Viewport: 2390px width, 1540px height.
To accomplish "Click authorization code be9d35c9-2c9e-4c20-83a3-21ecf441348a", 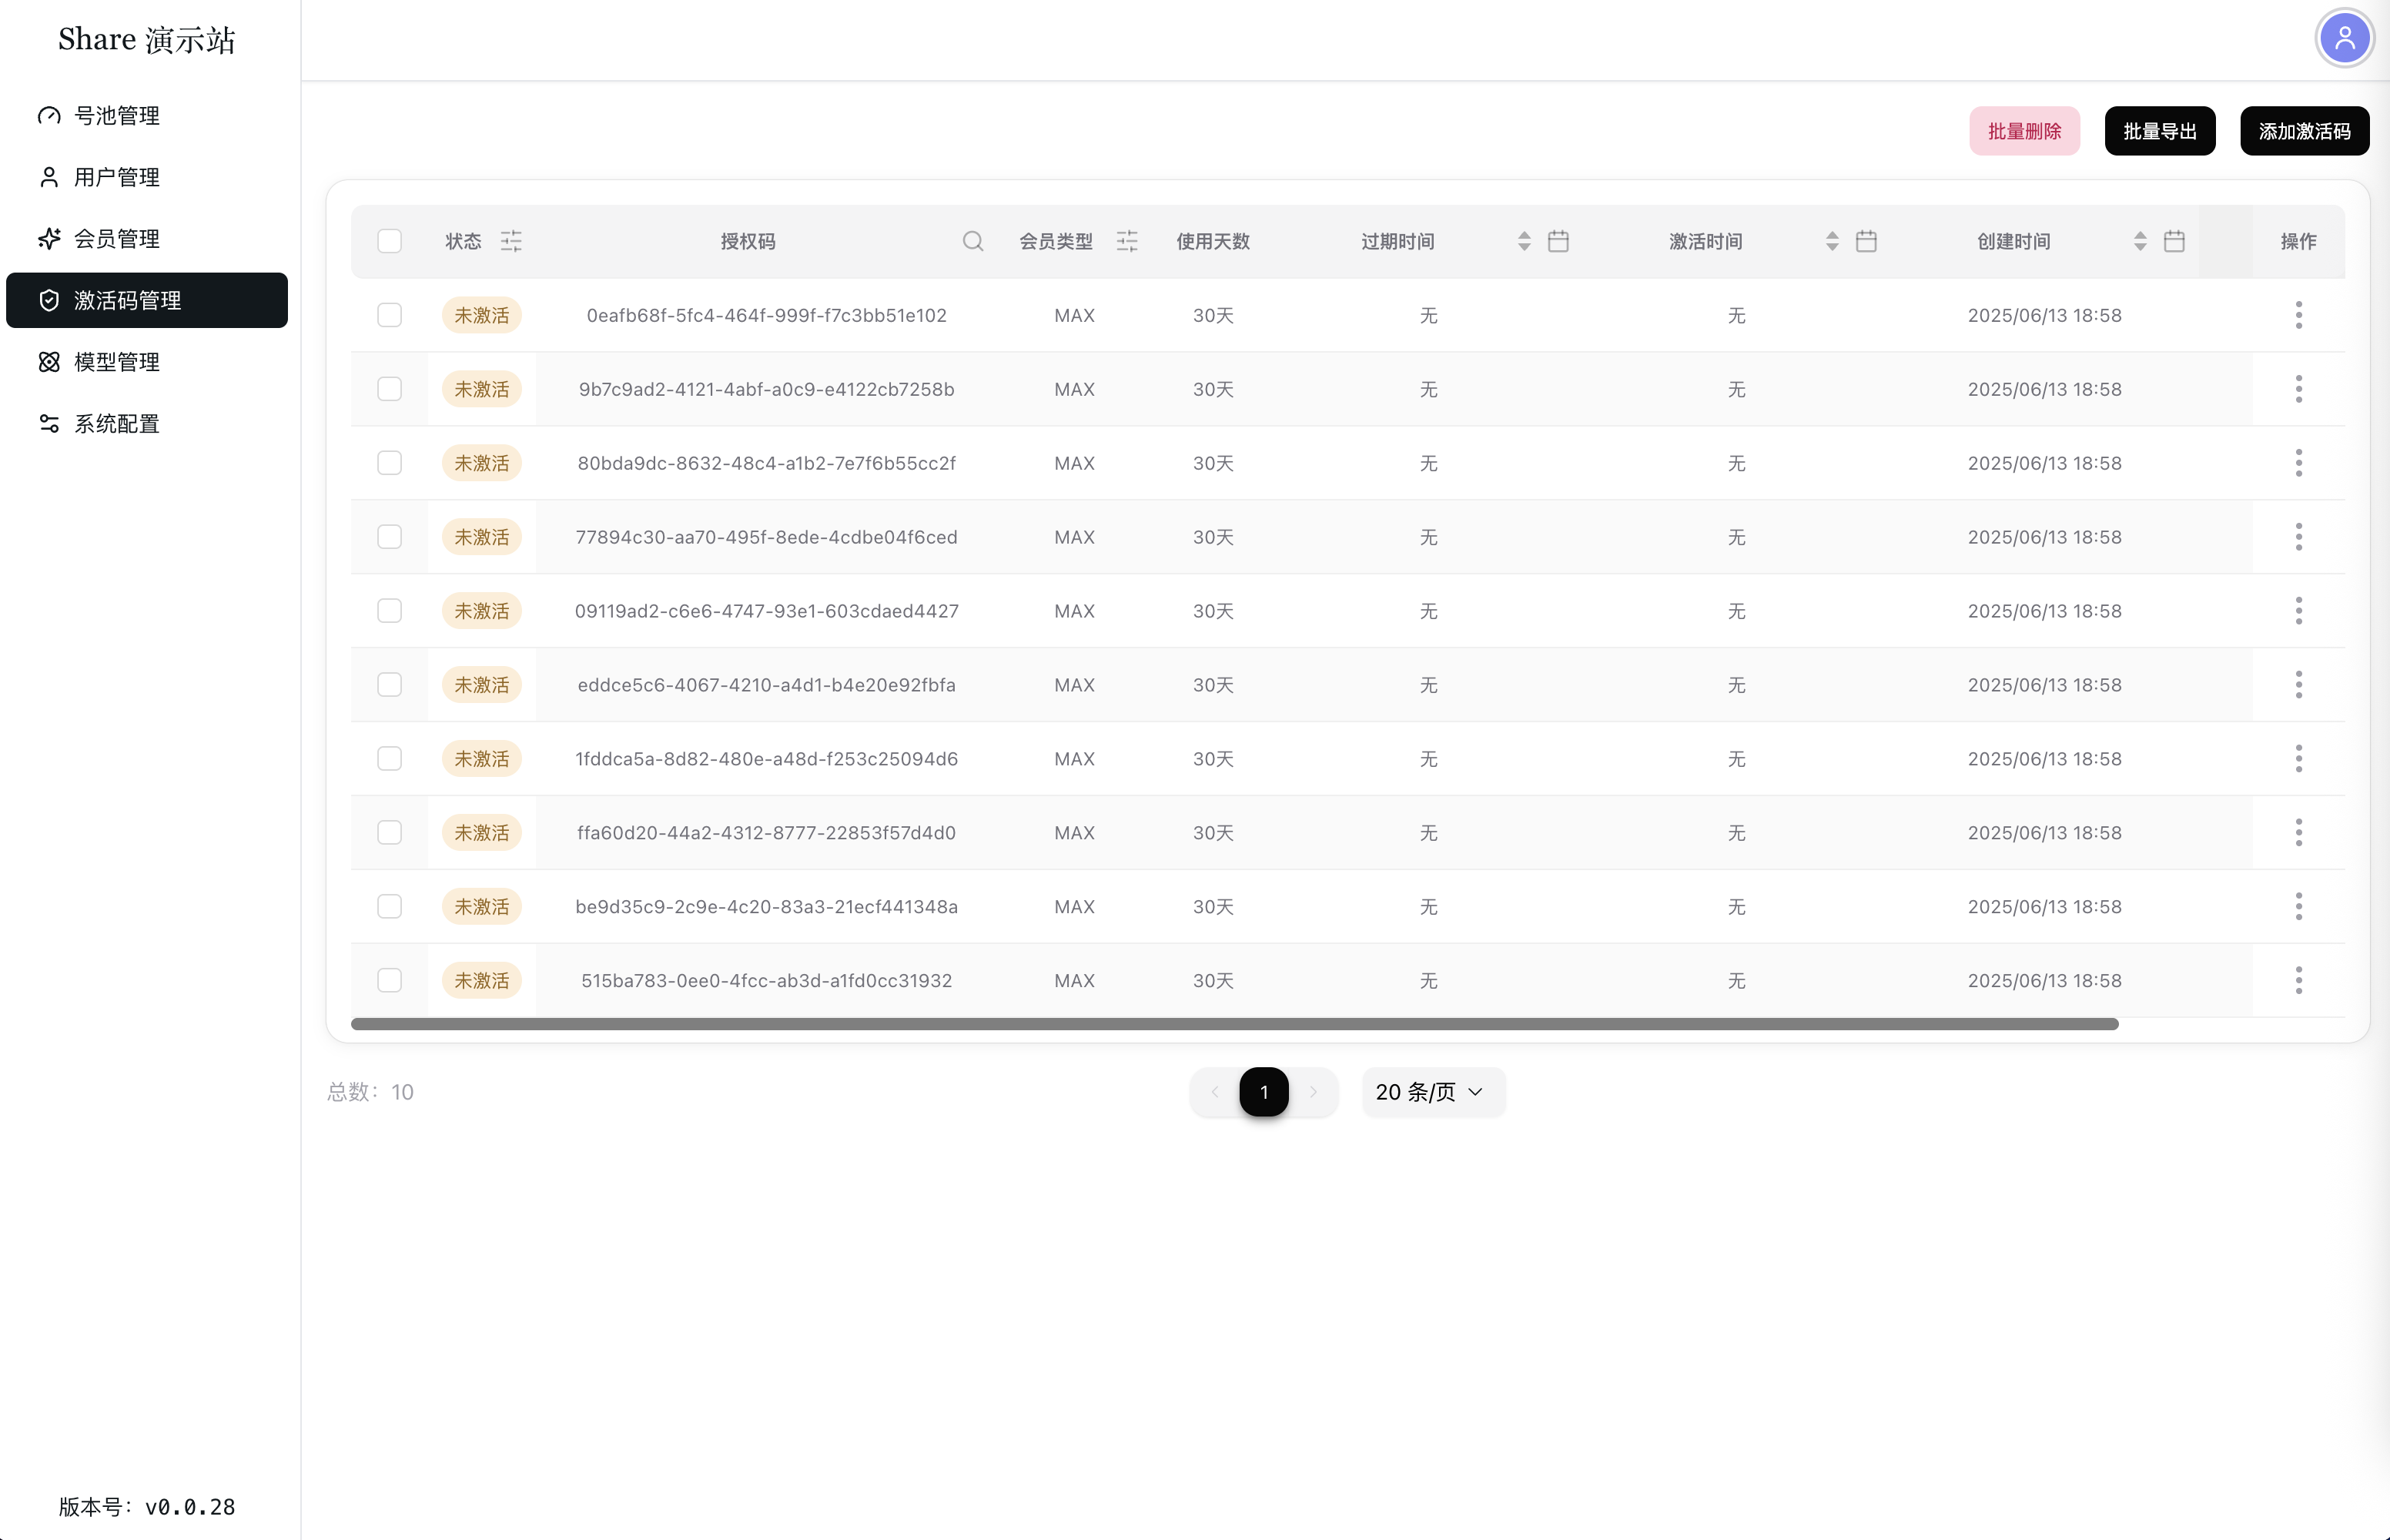I will [x=766, y=907].
